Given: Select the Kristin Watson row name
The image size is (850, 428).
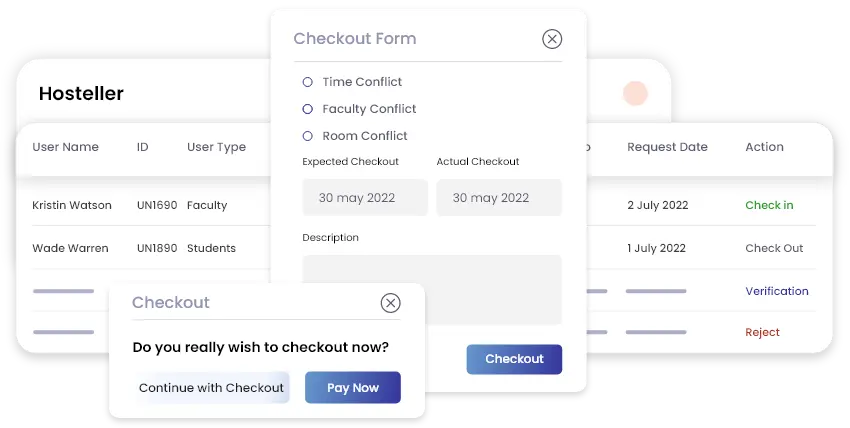Looking at the screenshot, I should (70, 205).
